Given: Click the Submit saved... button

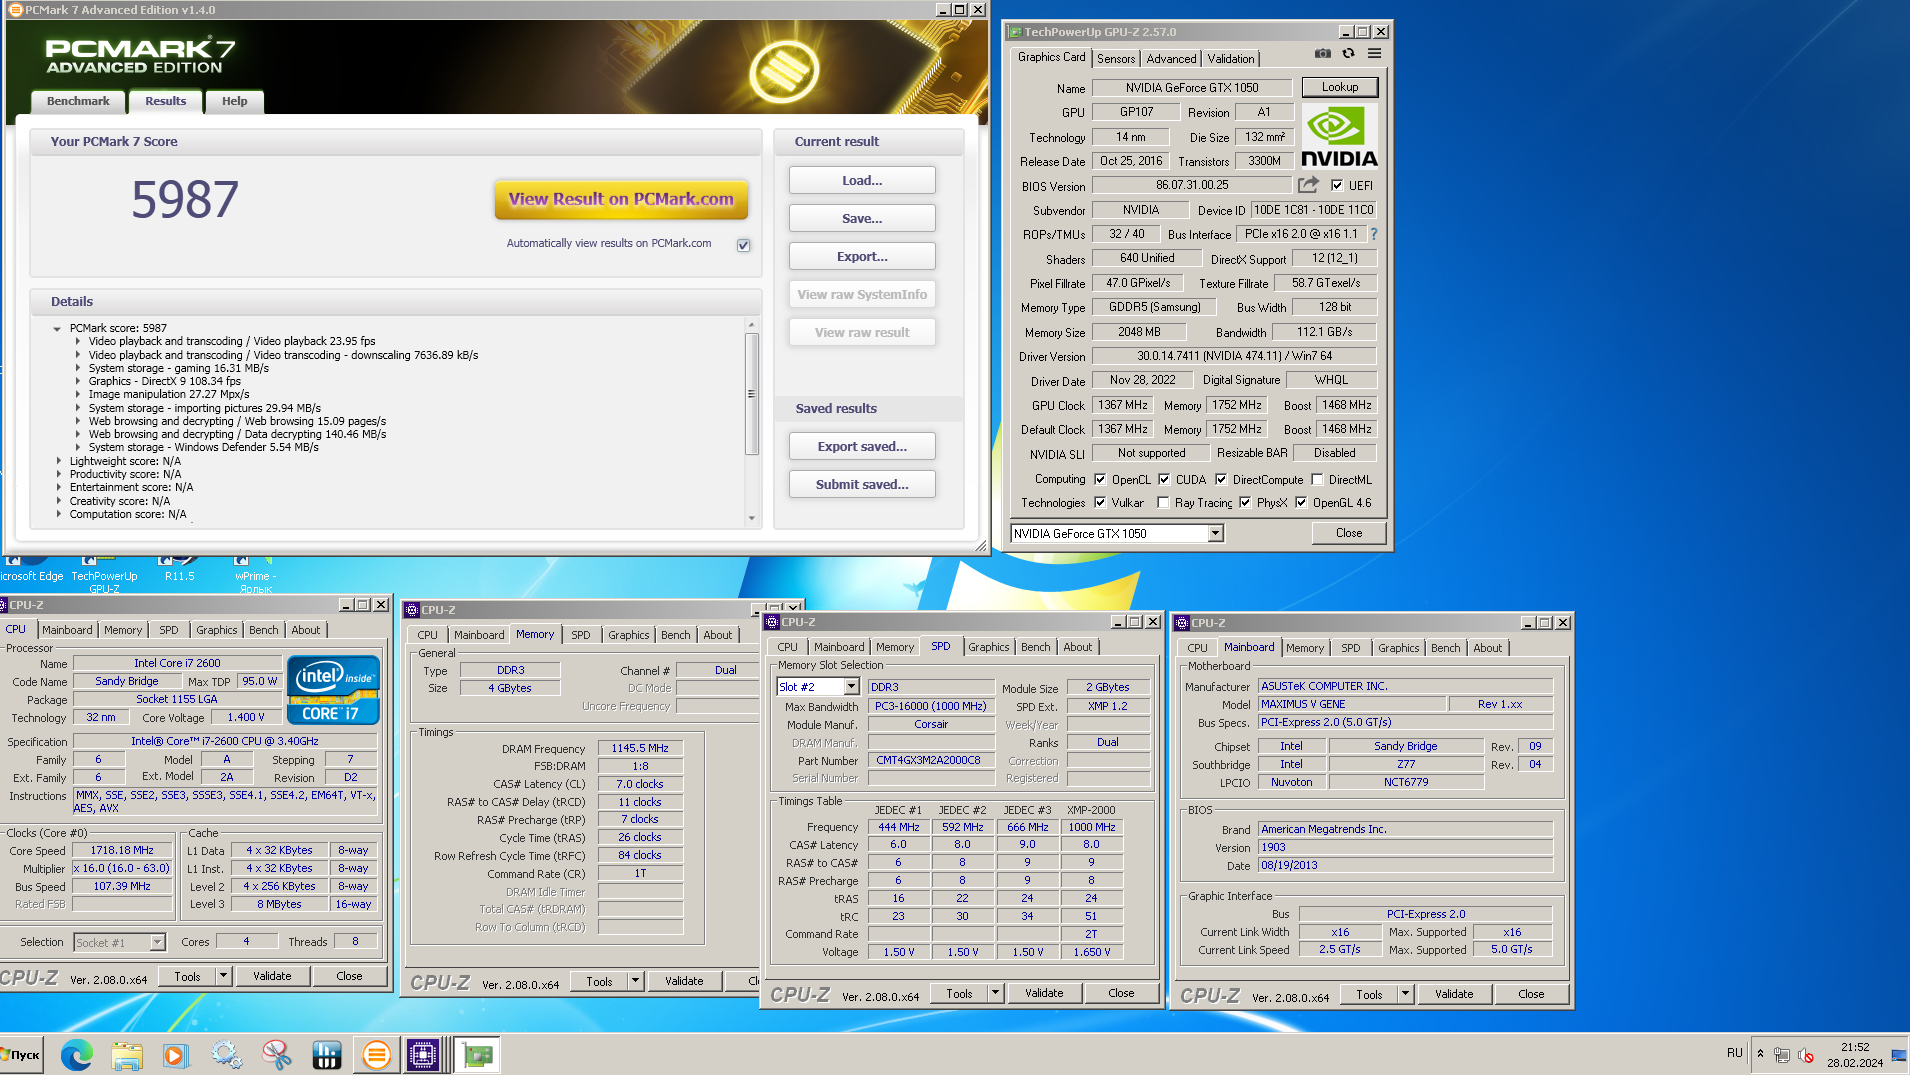Looking at the screenshot, I should coord(862,485).
